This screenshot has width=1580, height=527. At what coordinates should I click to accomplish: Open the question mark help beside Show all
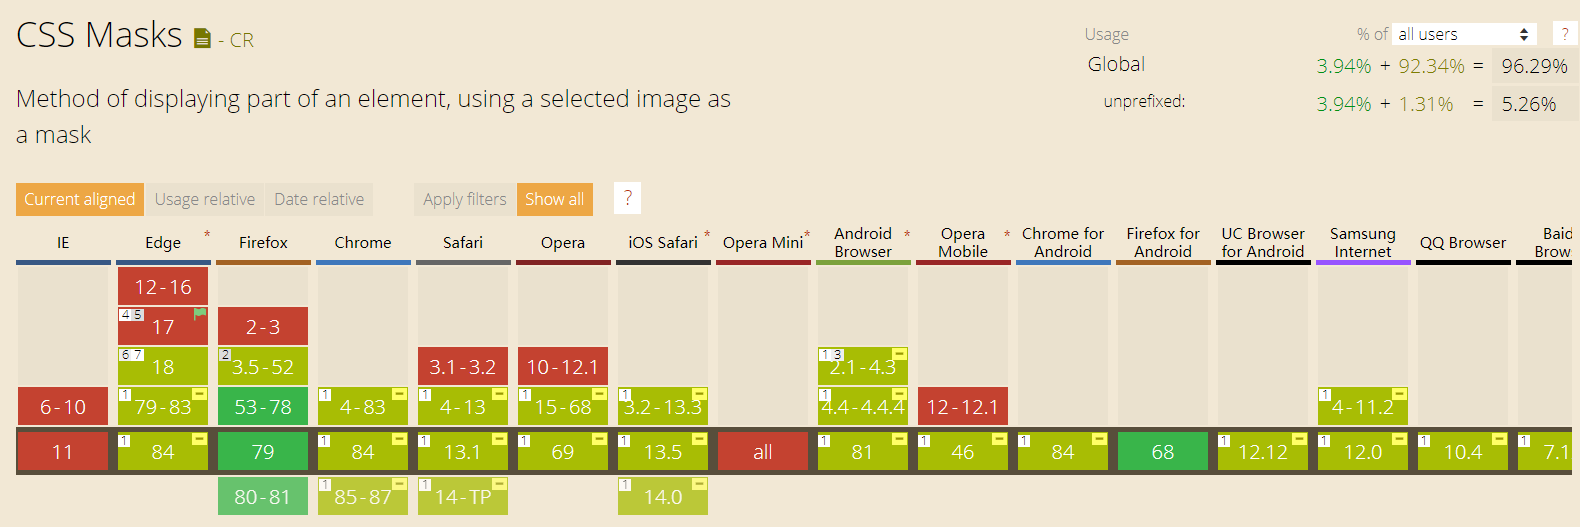click(x=628, y=199)
